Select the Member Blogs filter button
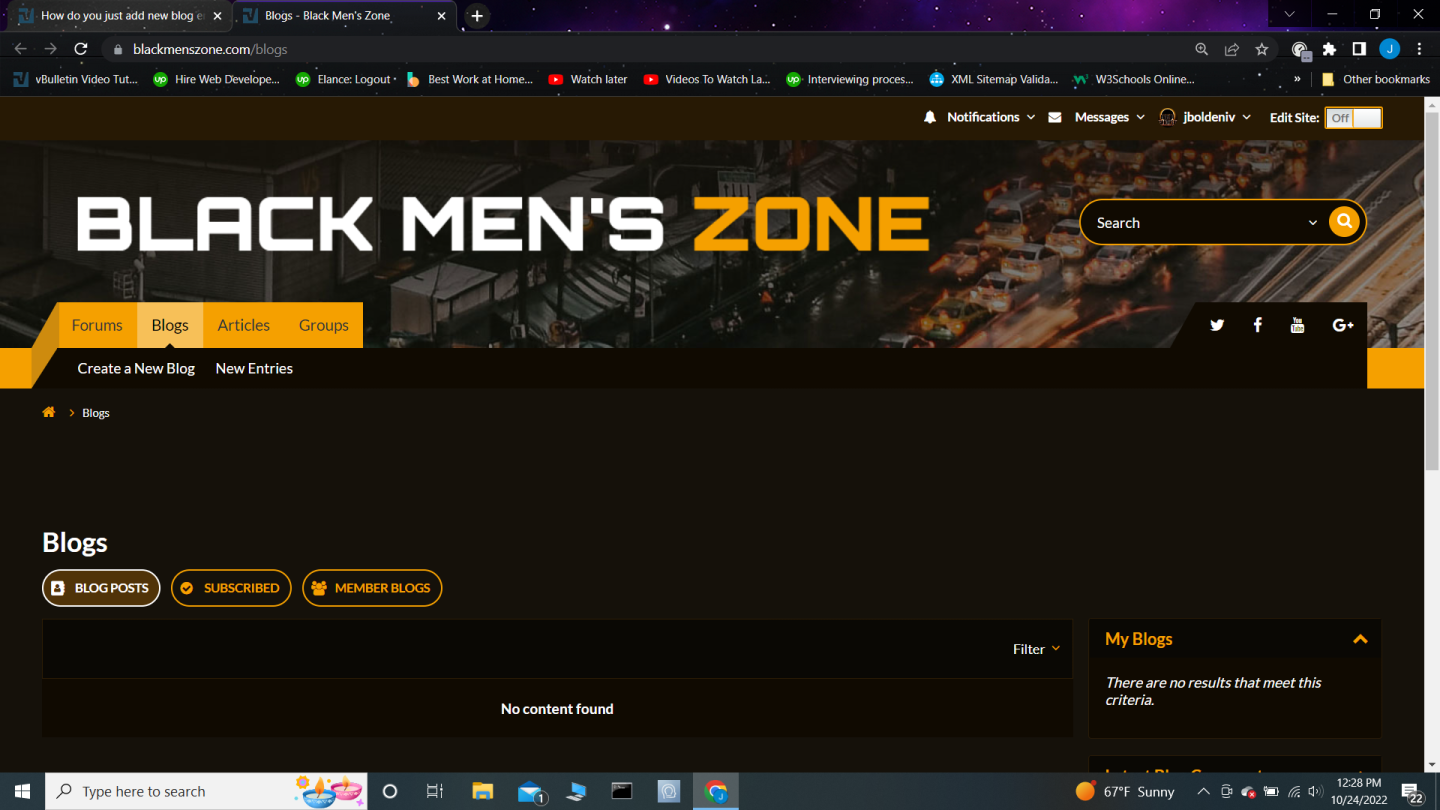 point(372,588)
